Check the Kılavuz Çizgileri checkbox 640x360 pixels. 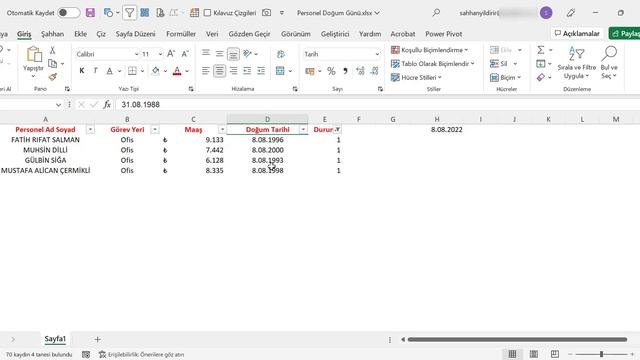click(x=207, y=13)
